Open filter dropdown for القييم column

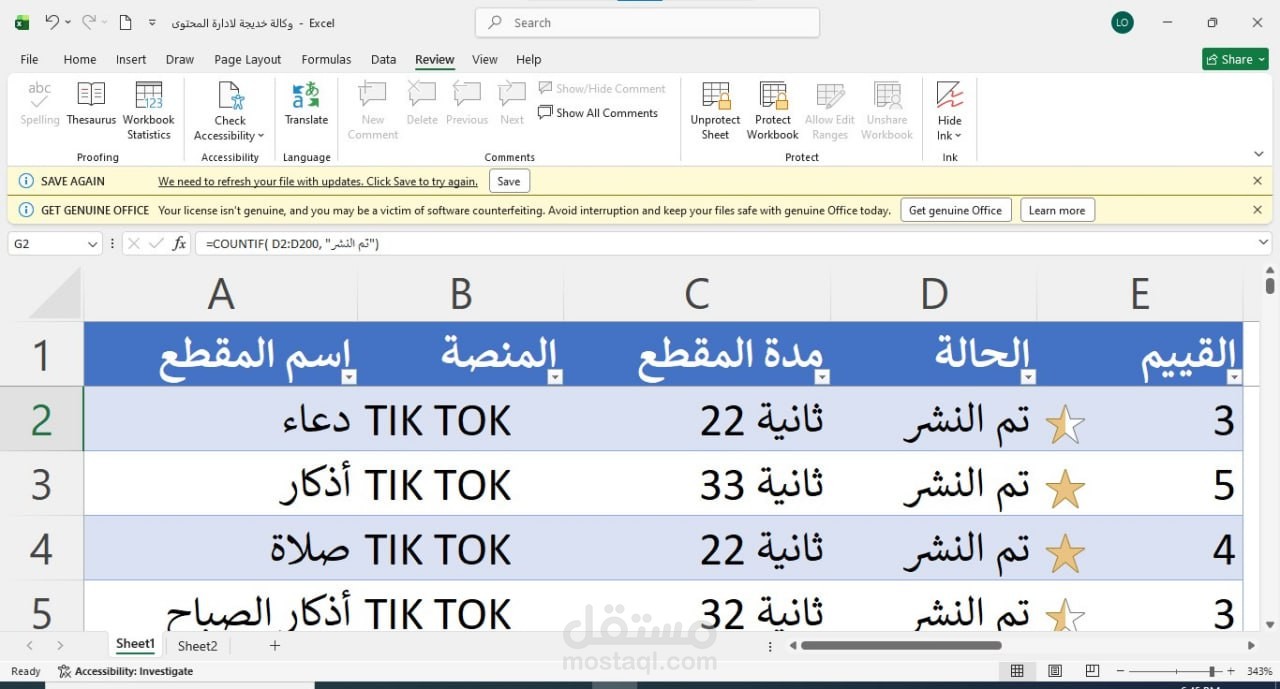click(1234, 376)
